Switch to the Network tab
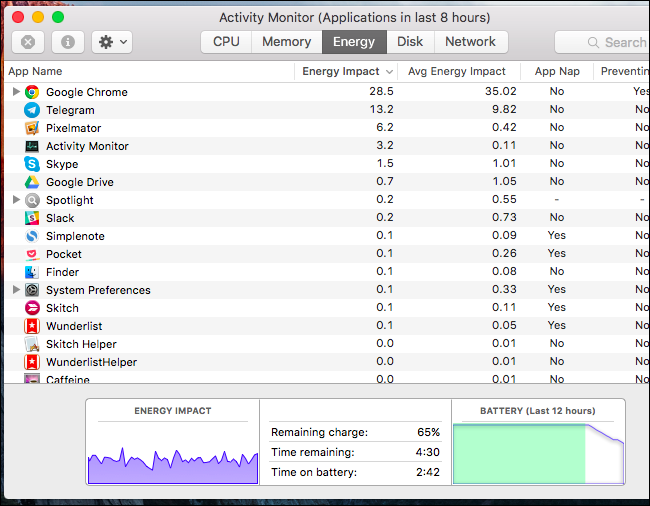The width and height of the screenshot is (650, 506). [470, 42]
